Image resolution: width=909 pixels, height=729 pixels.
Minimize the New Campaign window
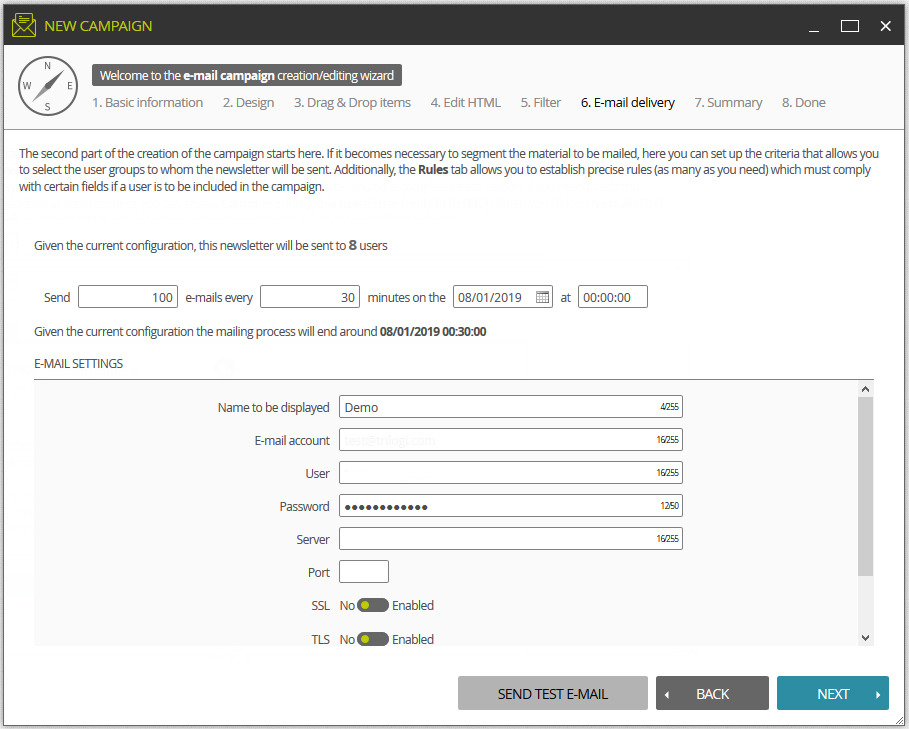tap(814, 27)
